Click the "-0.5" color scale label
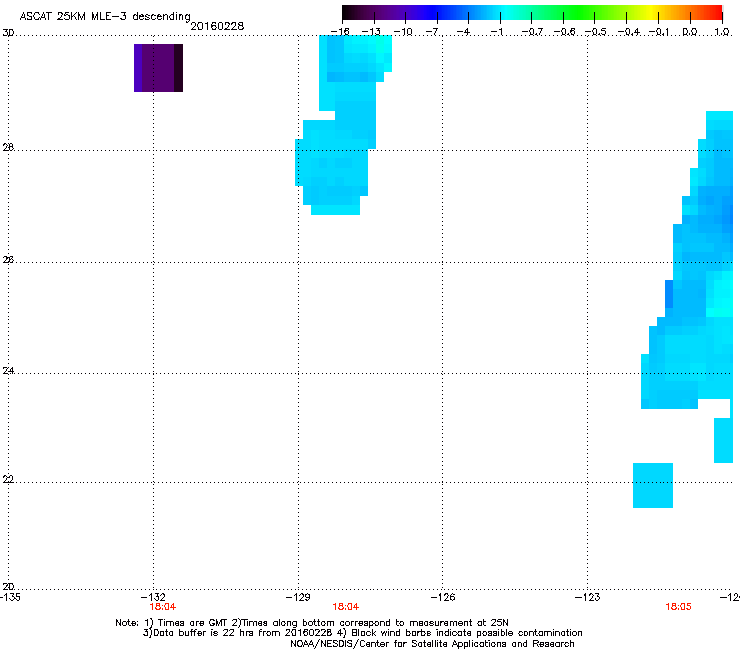740x650 pixels. coord(596,32)
